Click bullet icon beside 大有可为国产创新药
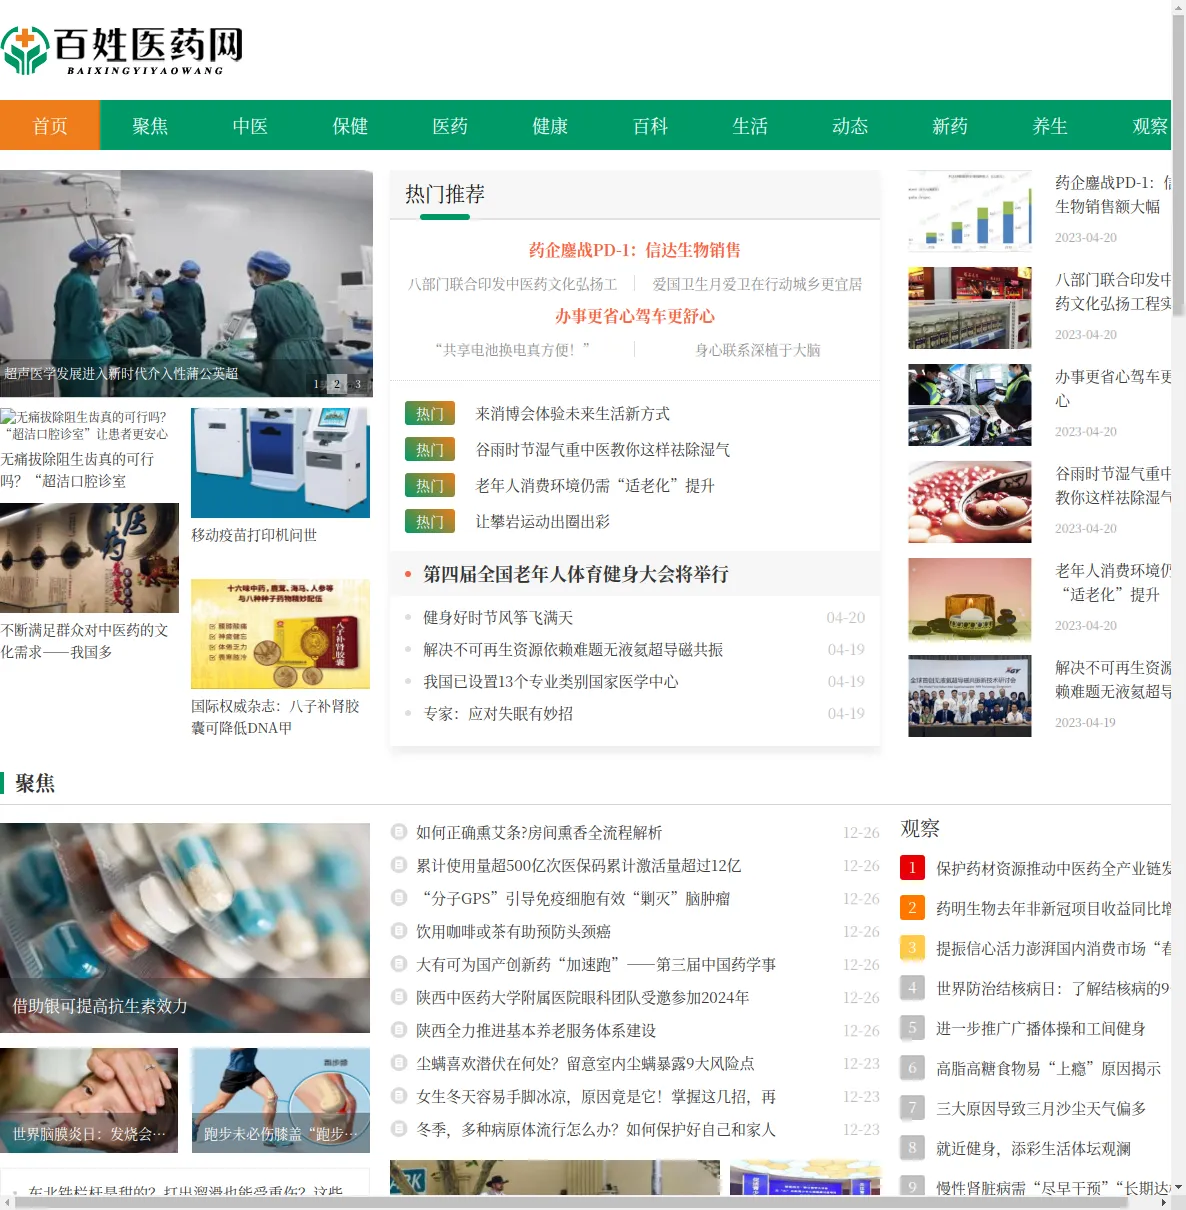This screenshot has height=1210, width=1186. tap(399, 964)
